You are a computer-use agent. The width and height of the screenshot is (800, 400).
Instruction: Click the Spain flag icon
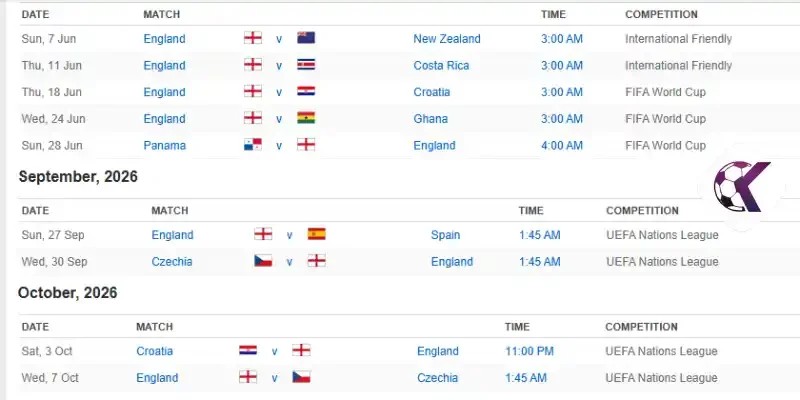(316, 234)
